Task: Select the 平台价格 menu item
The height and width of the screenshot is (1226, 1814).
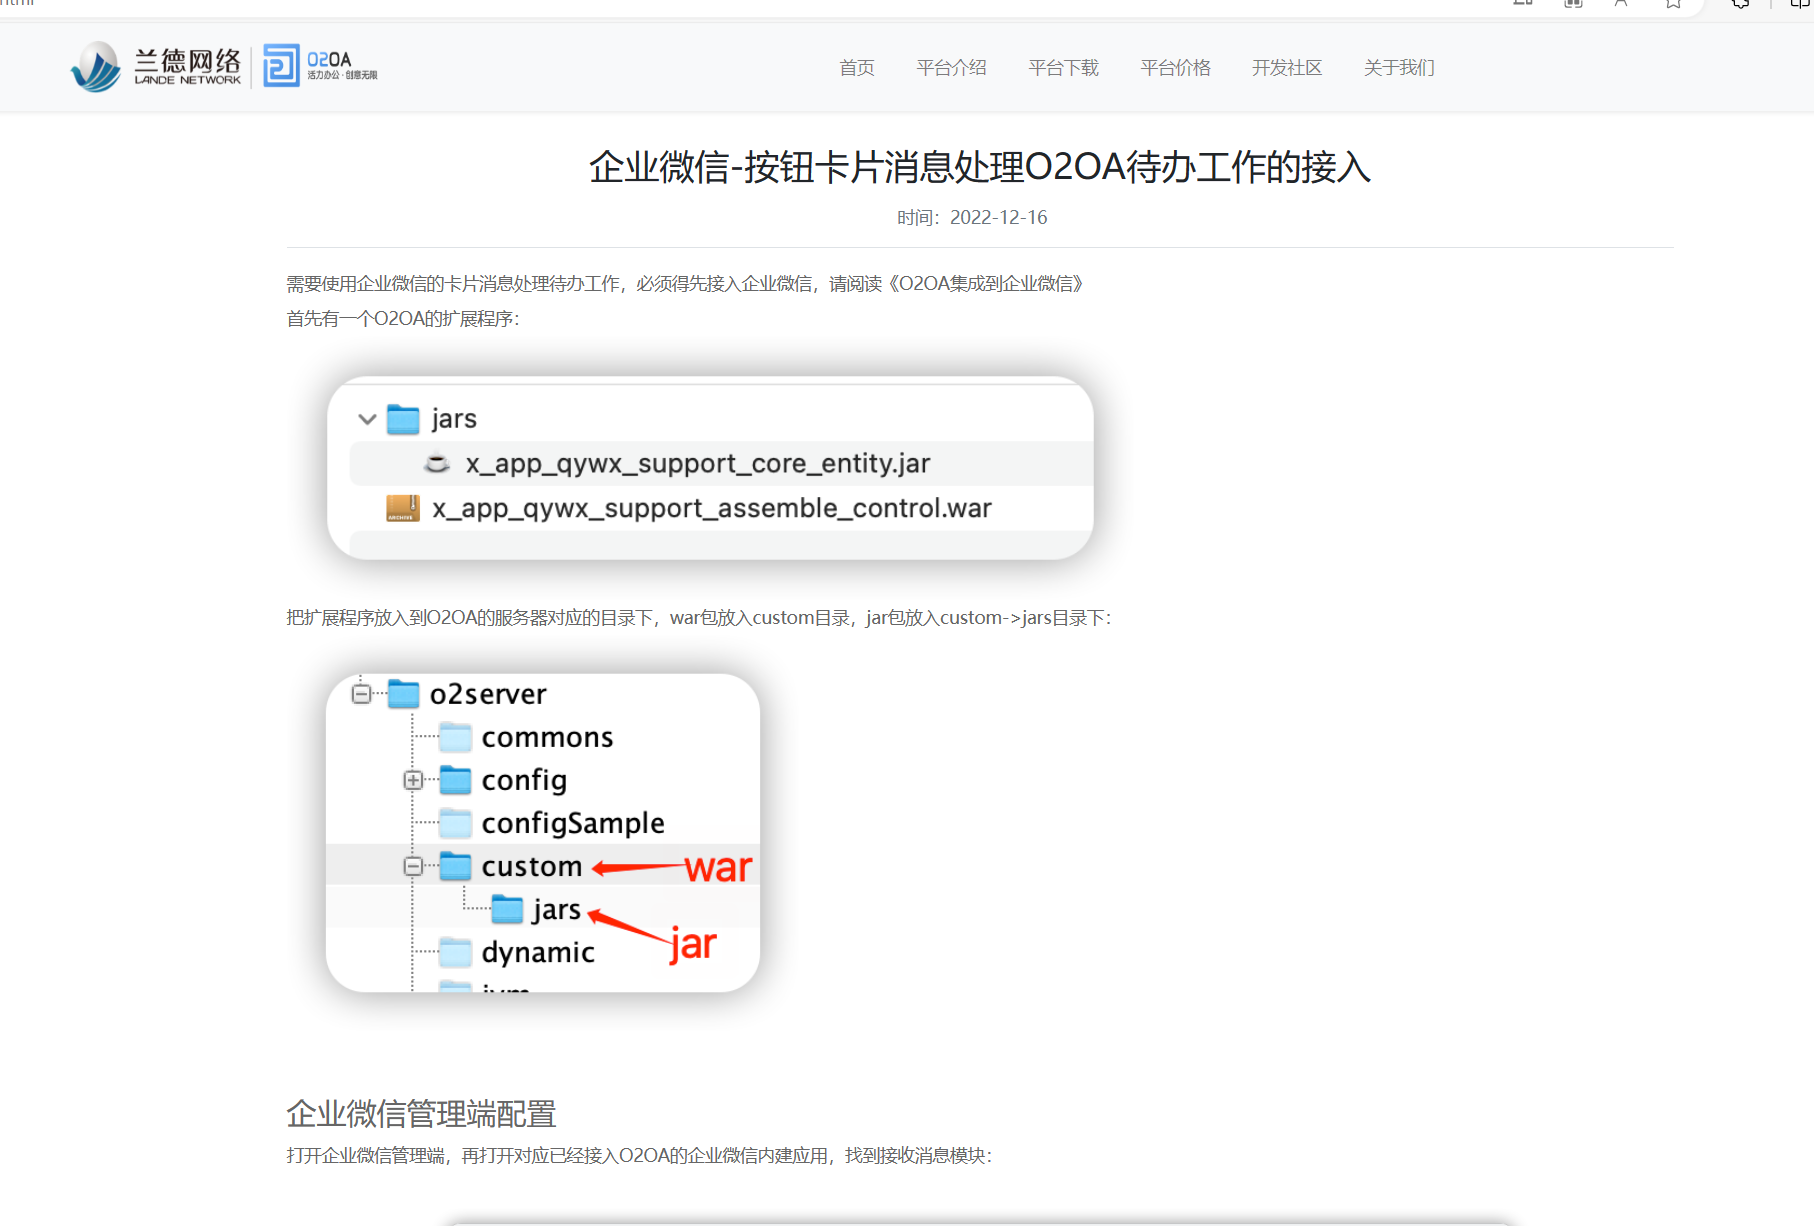Action: click(1175, 68)
